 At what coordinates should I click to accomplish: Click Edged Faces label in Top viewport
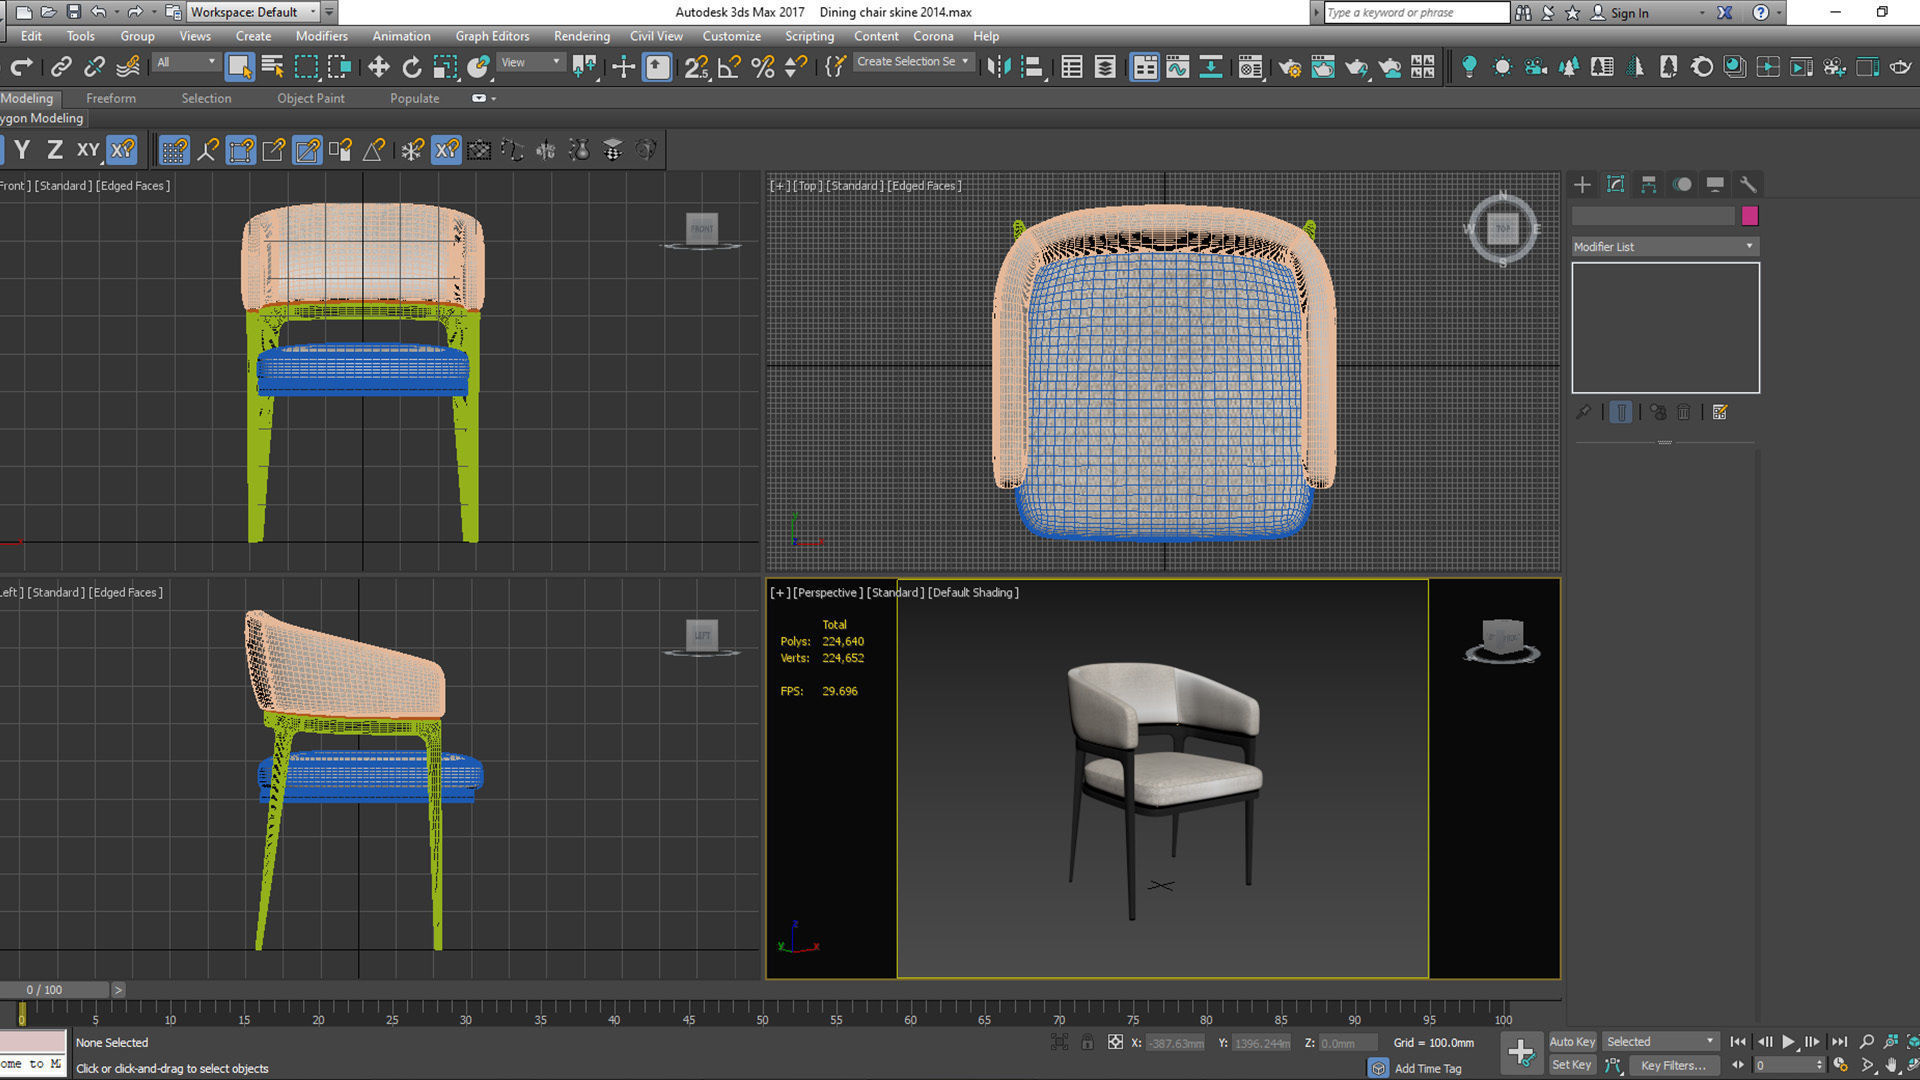pyautogui.click(x=924, y=185)
